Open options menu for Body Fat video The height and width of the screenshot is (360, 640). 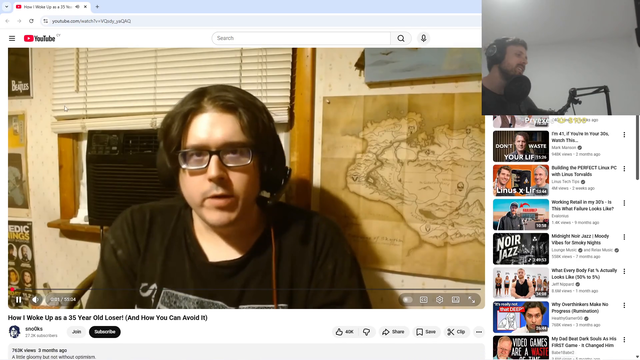point(624,271)
